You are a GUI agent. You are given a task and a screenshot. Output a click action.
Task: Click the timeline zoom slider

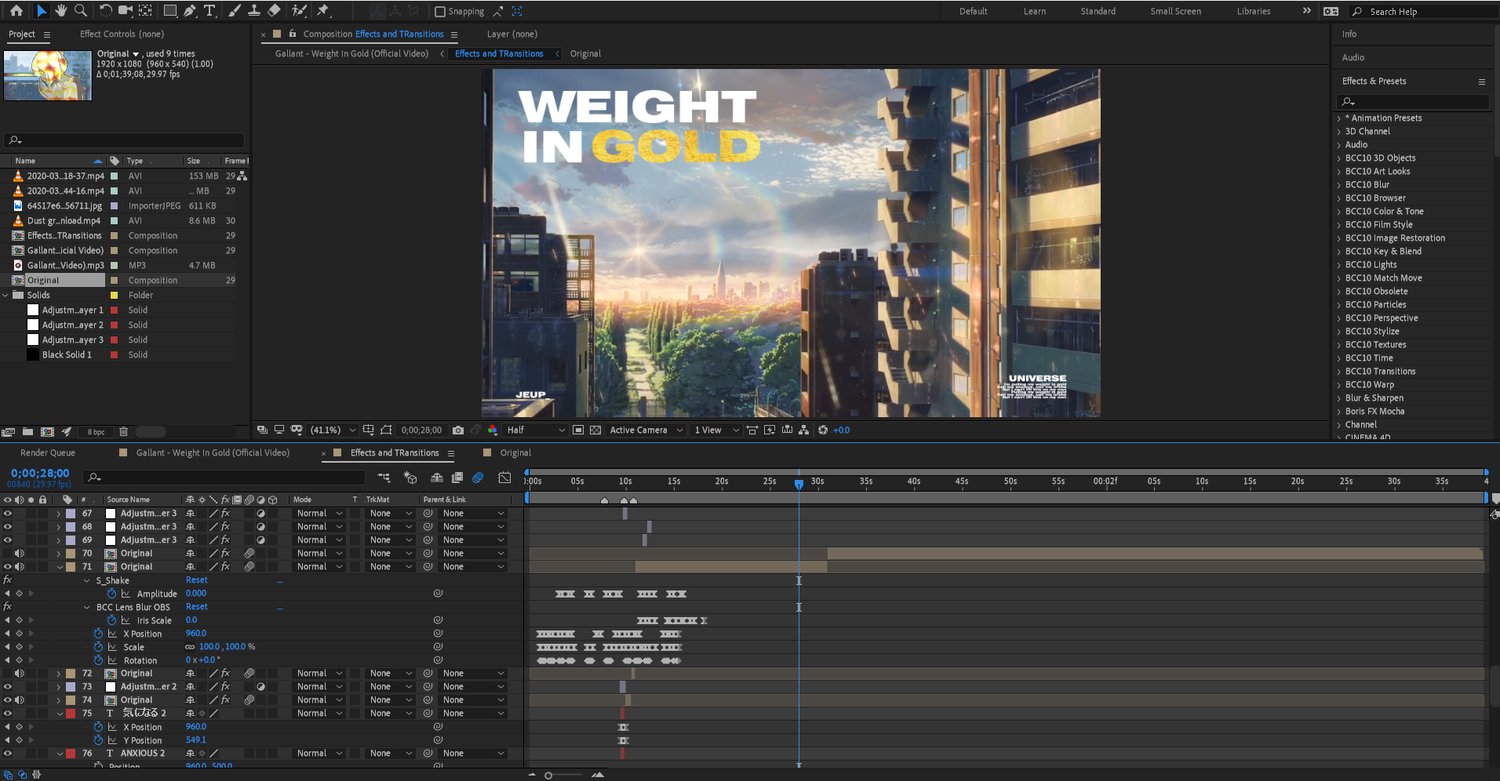563,775
